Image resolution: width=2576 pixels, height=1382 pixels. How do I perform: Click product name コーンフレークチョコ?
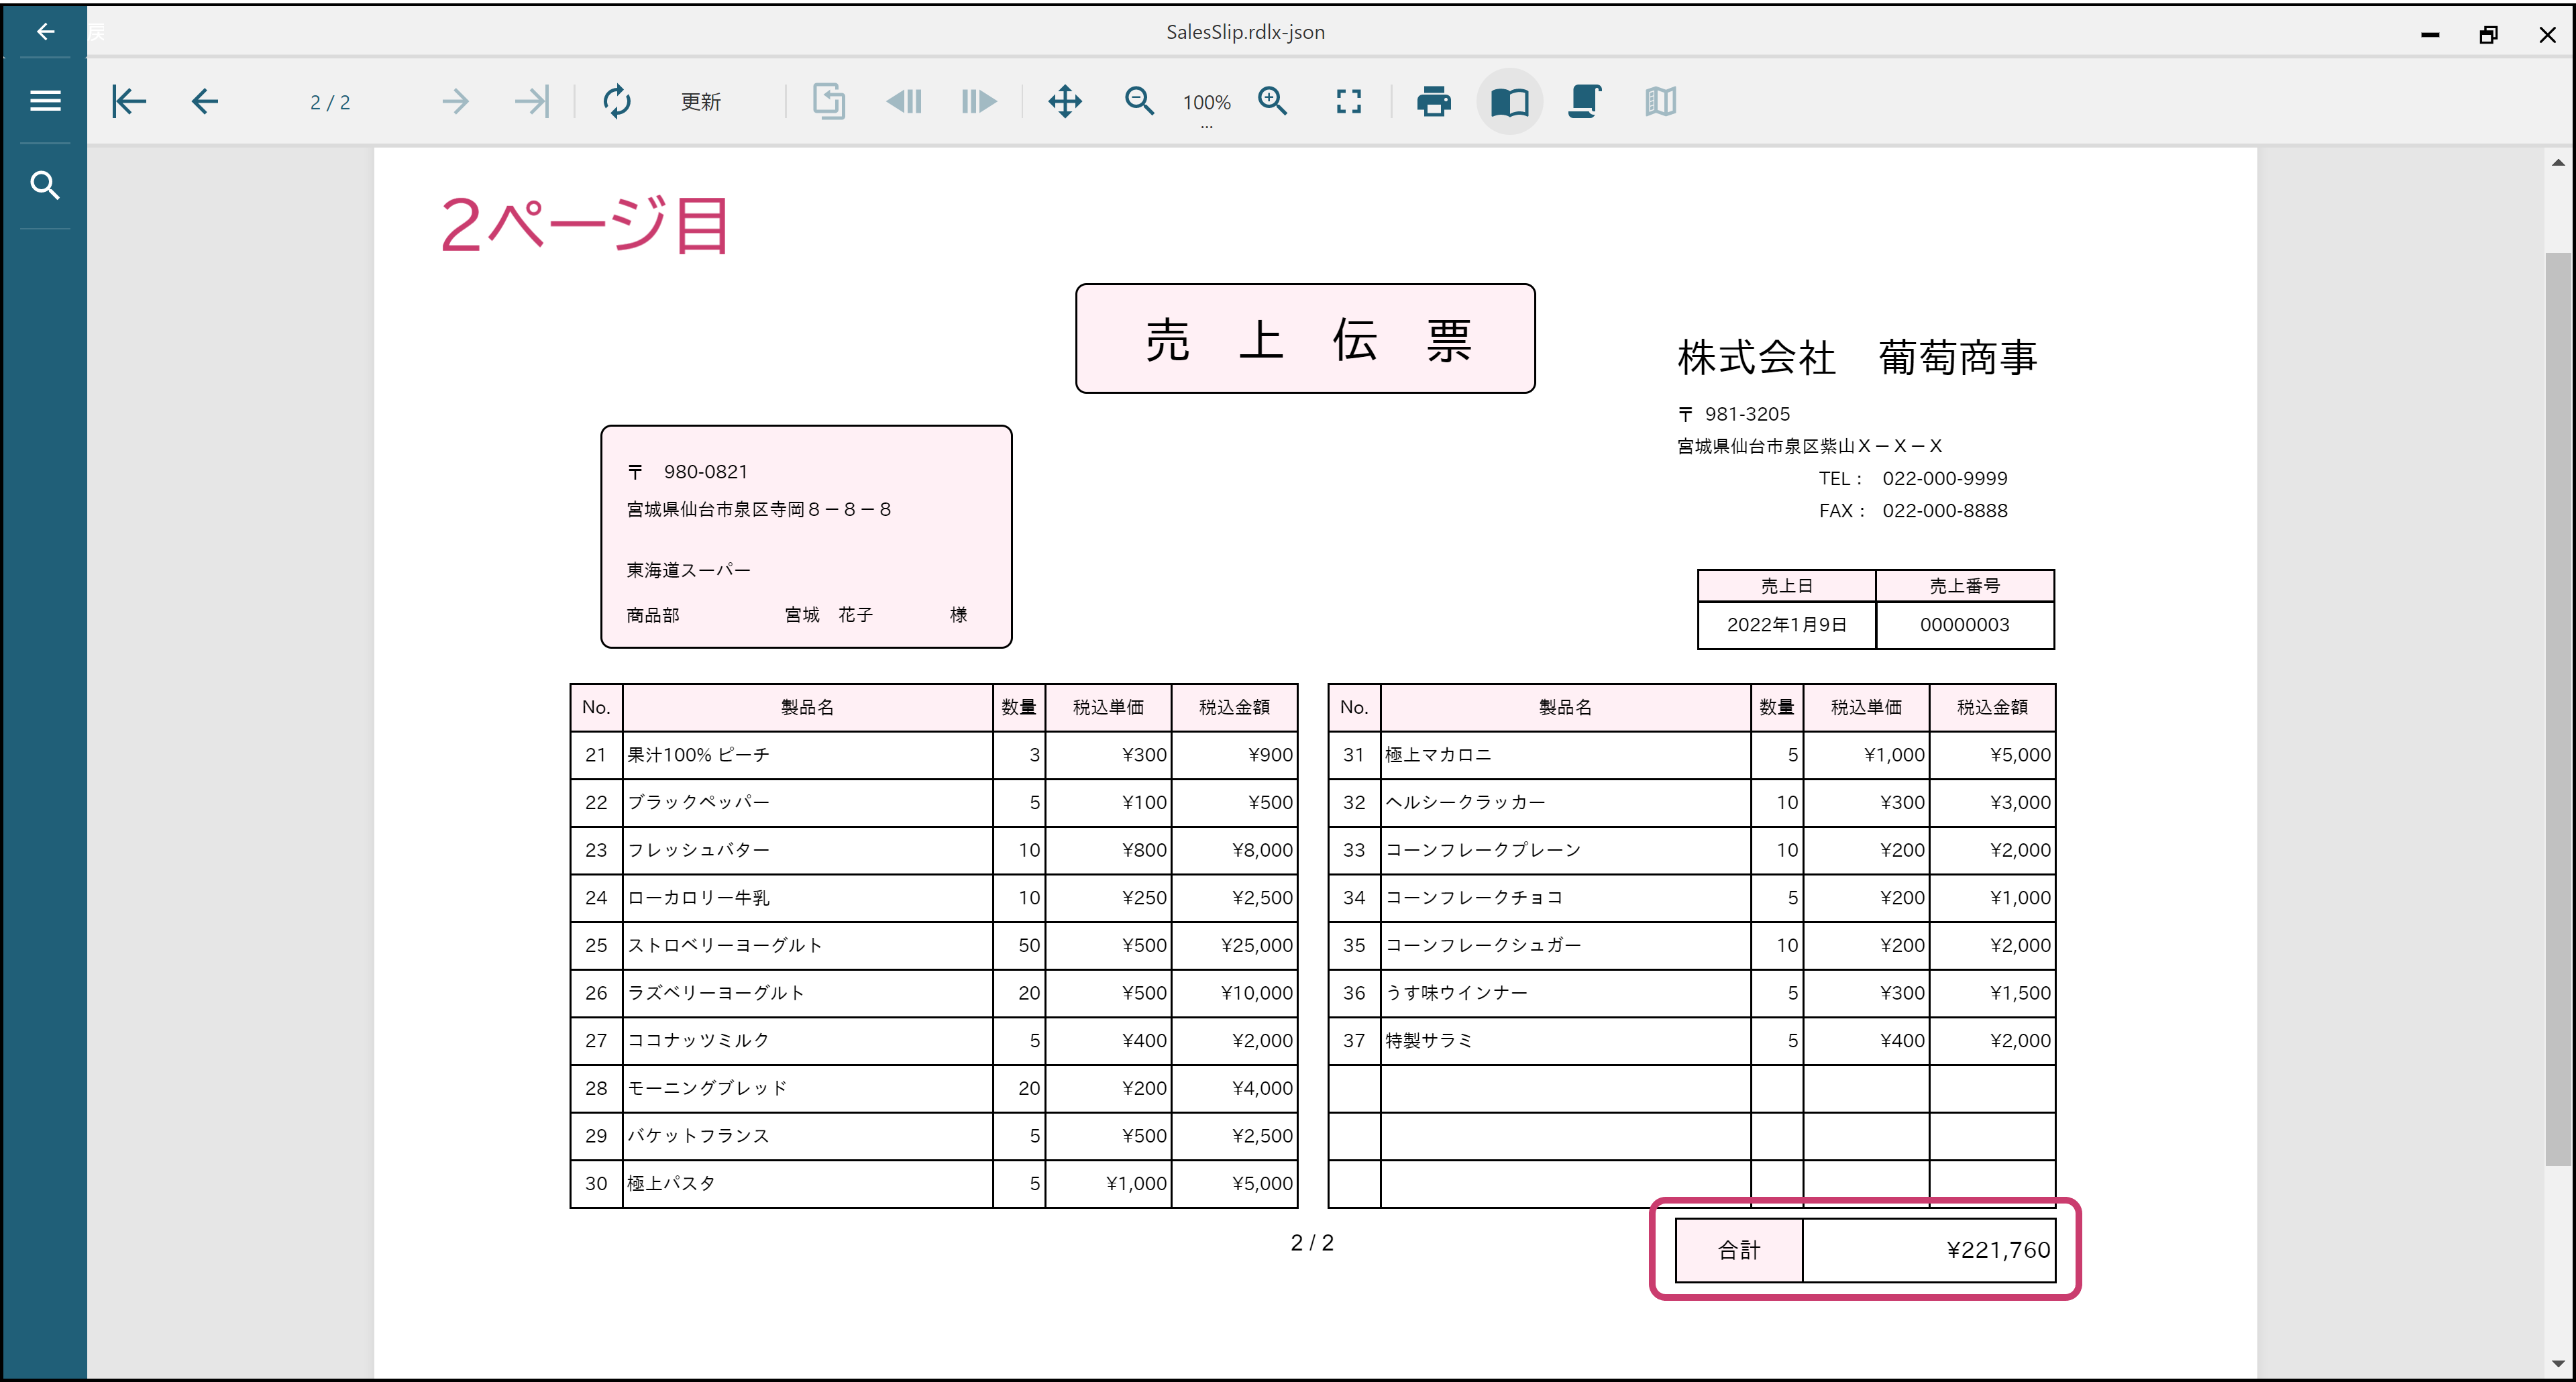point(1474,898)
